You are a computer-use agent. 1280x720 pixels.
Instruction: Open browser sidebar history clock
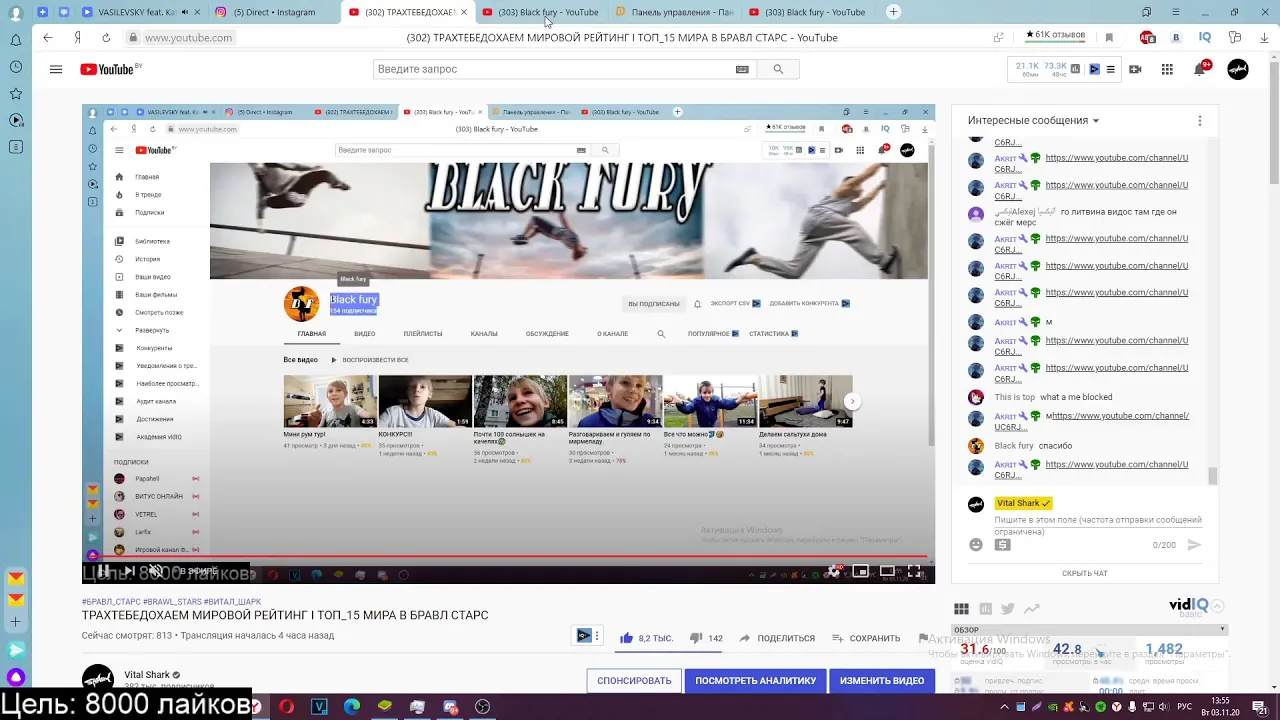tap(16, 67)
